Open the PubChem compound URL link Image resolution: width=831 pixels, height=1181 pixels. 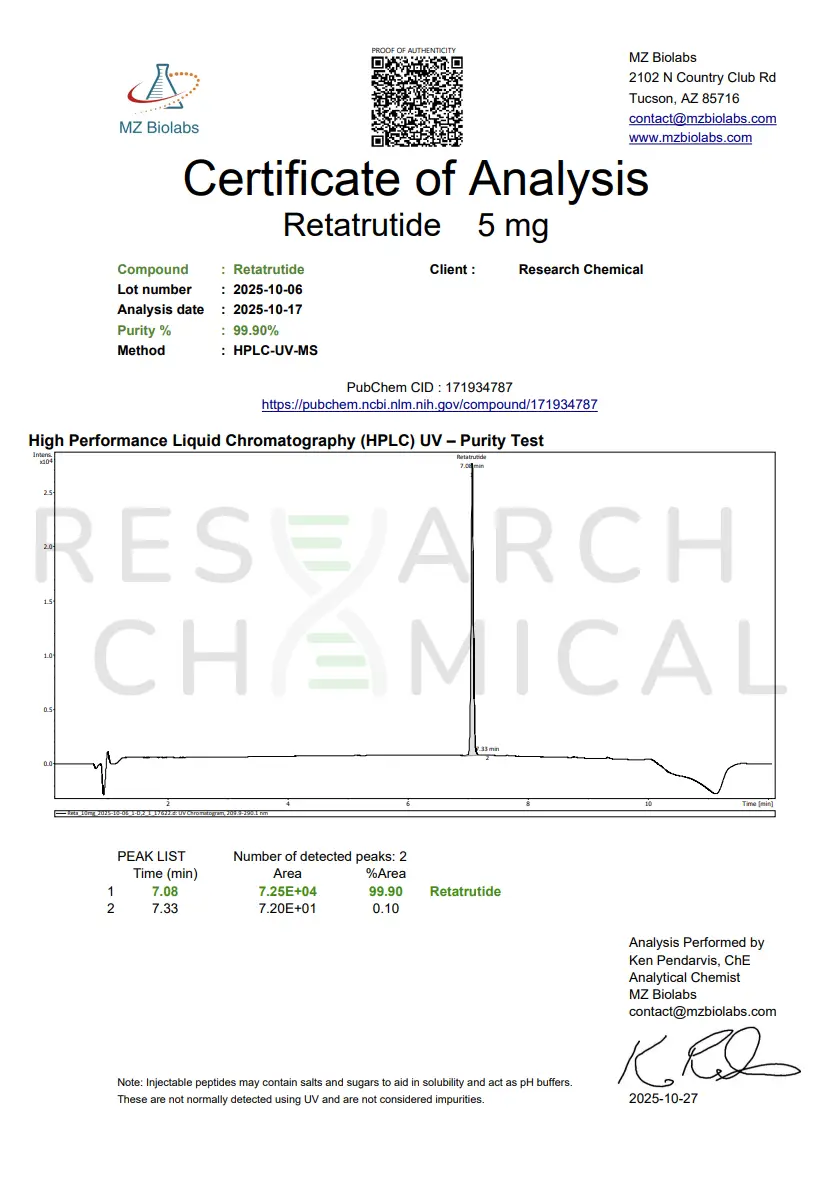pyautogui.click(x=429, y=405)
